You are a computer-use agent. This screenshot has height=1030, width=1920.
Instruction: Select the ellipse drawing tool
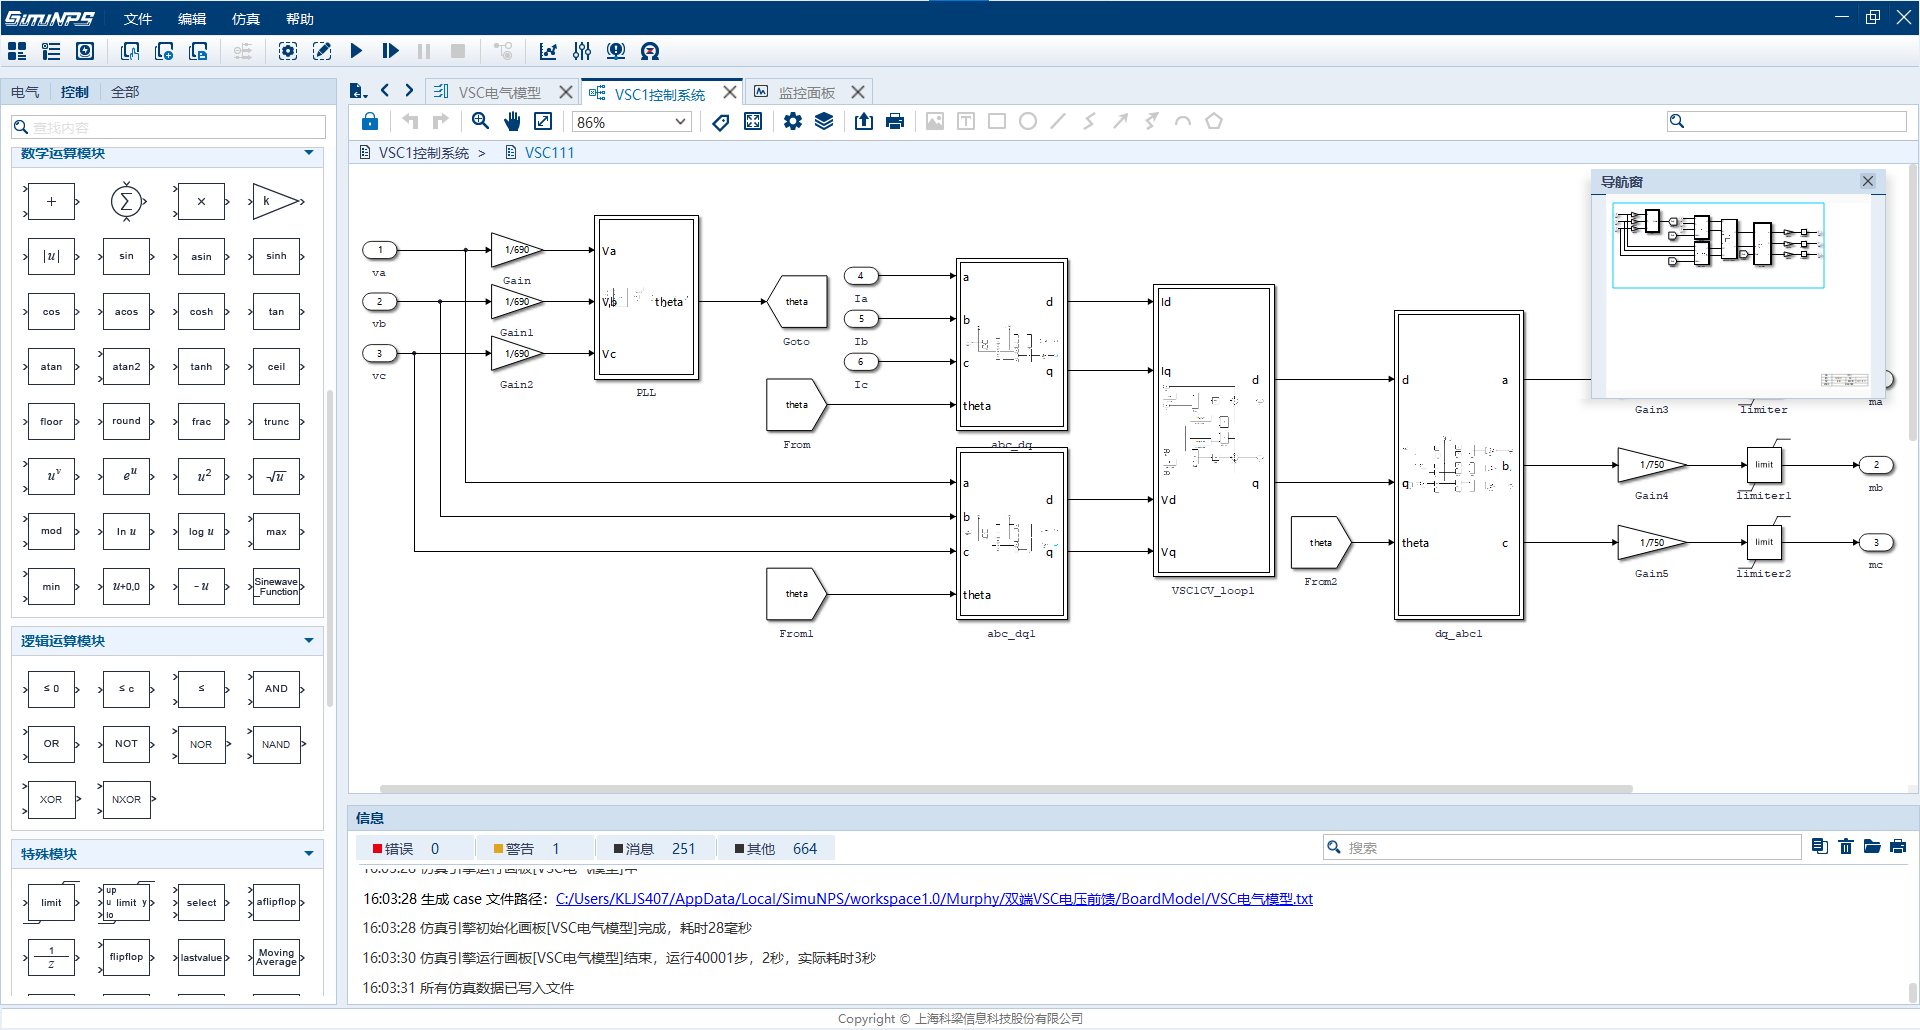point(1027,121)
